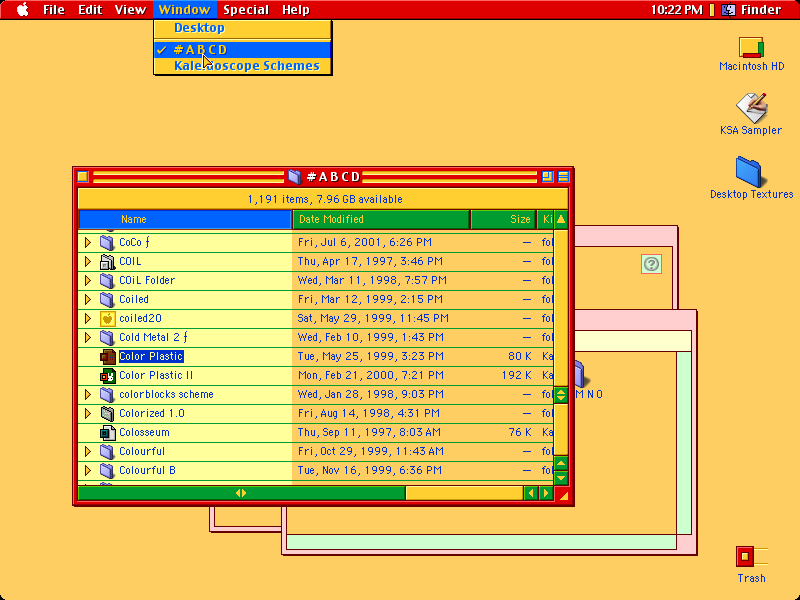Open the View menu
Screen dimensions: 800x600
130,9
